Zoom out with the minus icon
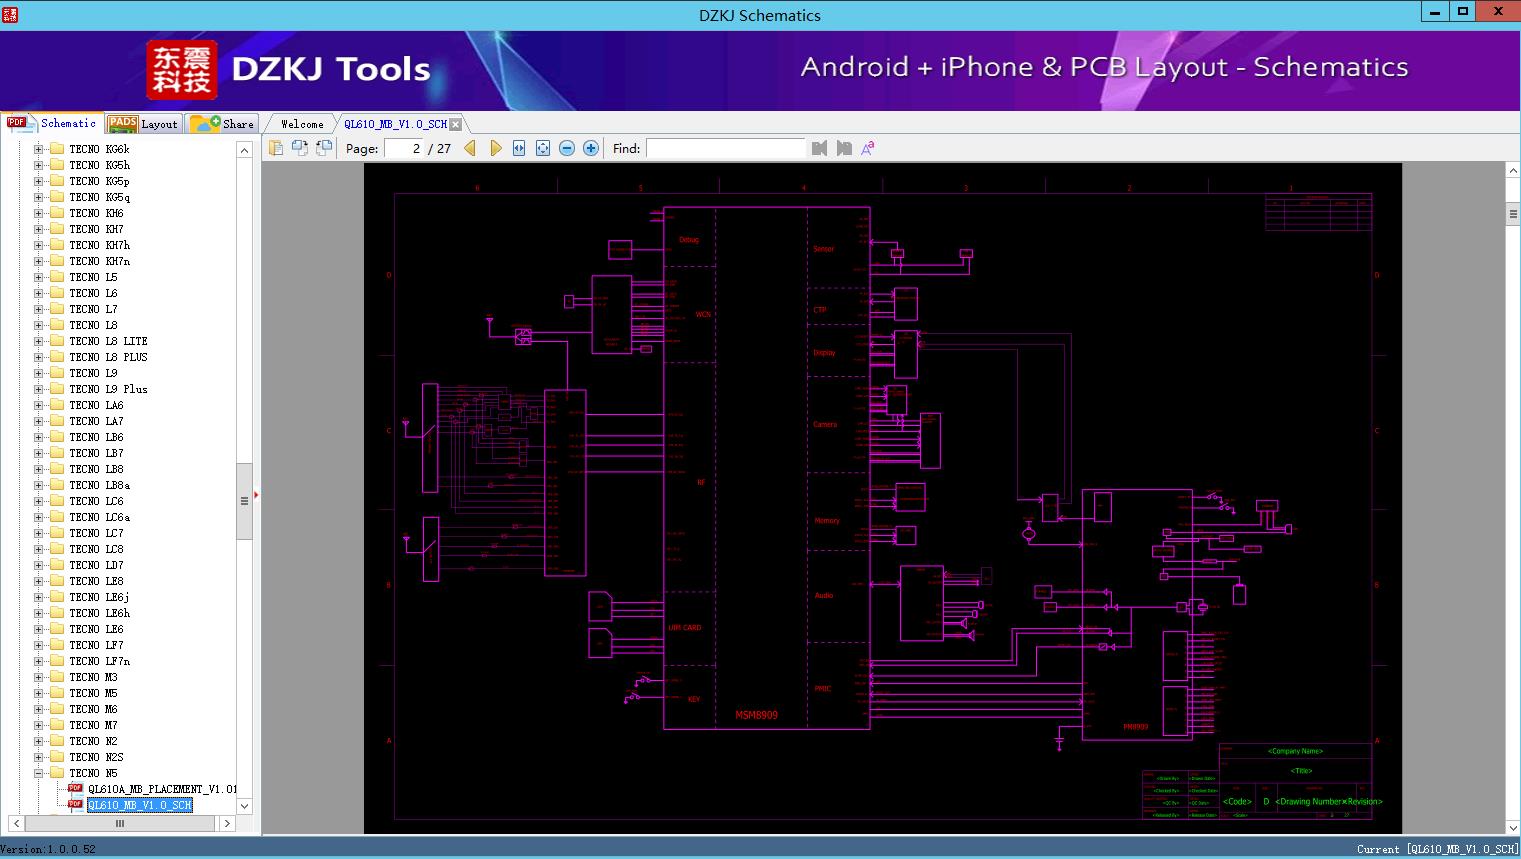 click(567, 148)
